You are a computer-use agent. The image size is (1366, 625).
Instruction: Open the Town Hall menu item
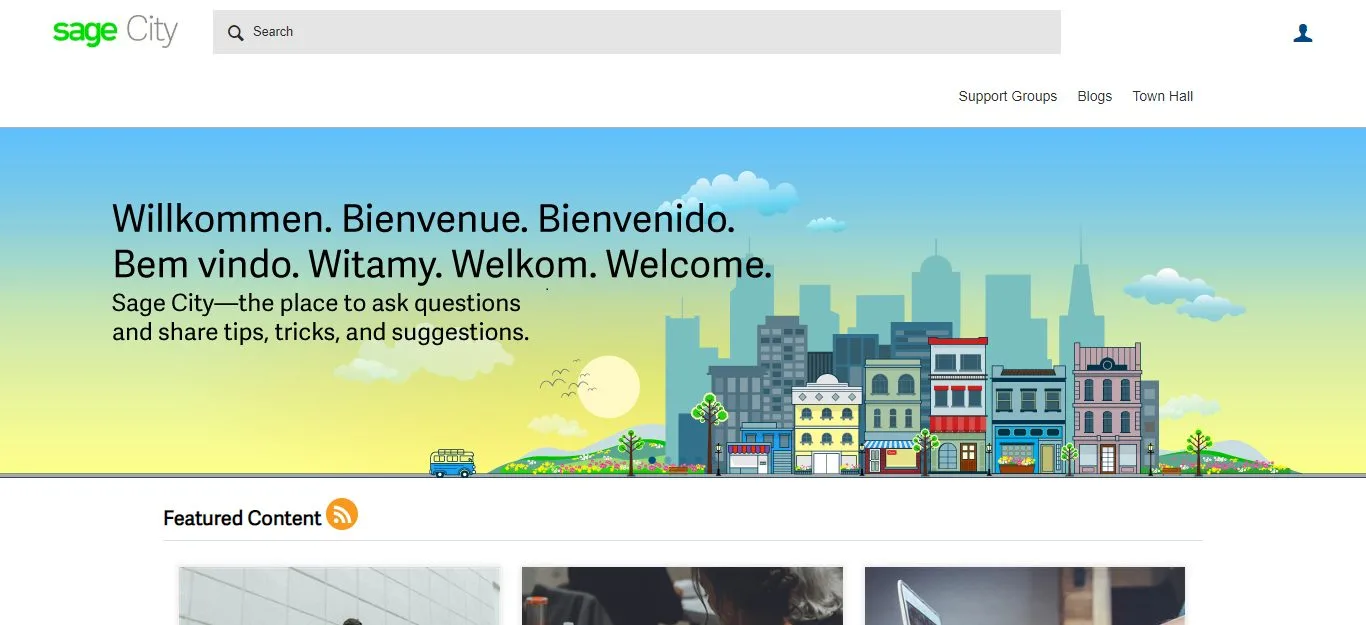point(1162,96)
